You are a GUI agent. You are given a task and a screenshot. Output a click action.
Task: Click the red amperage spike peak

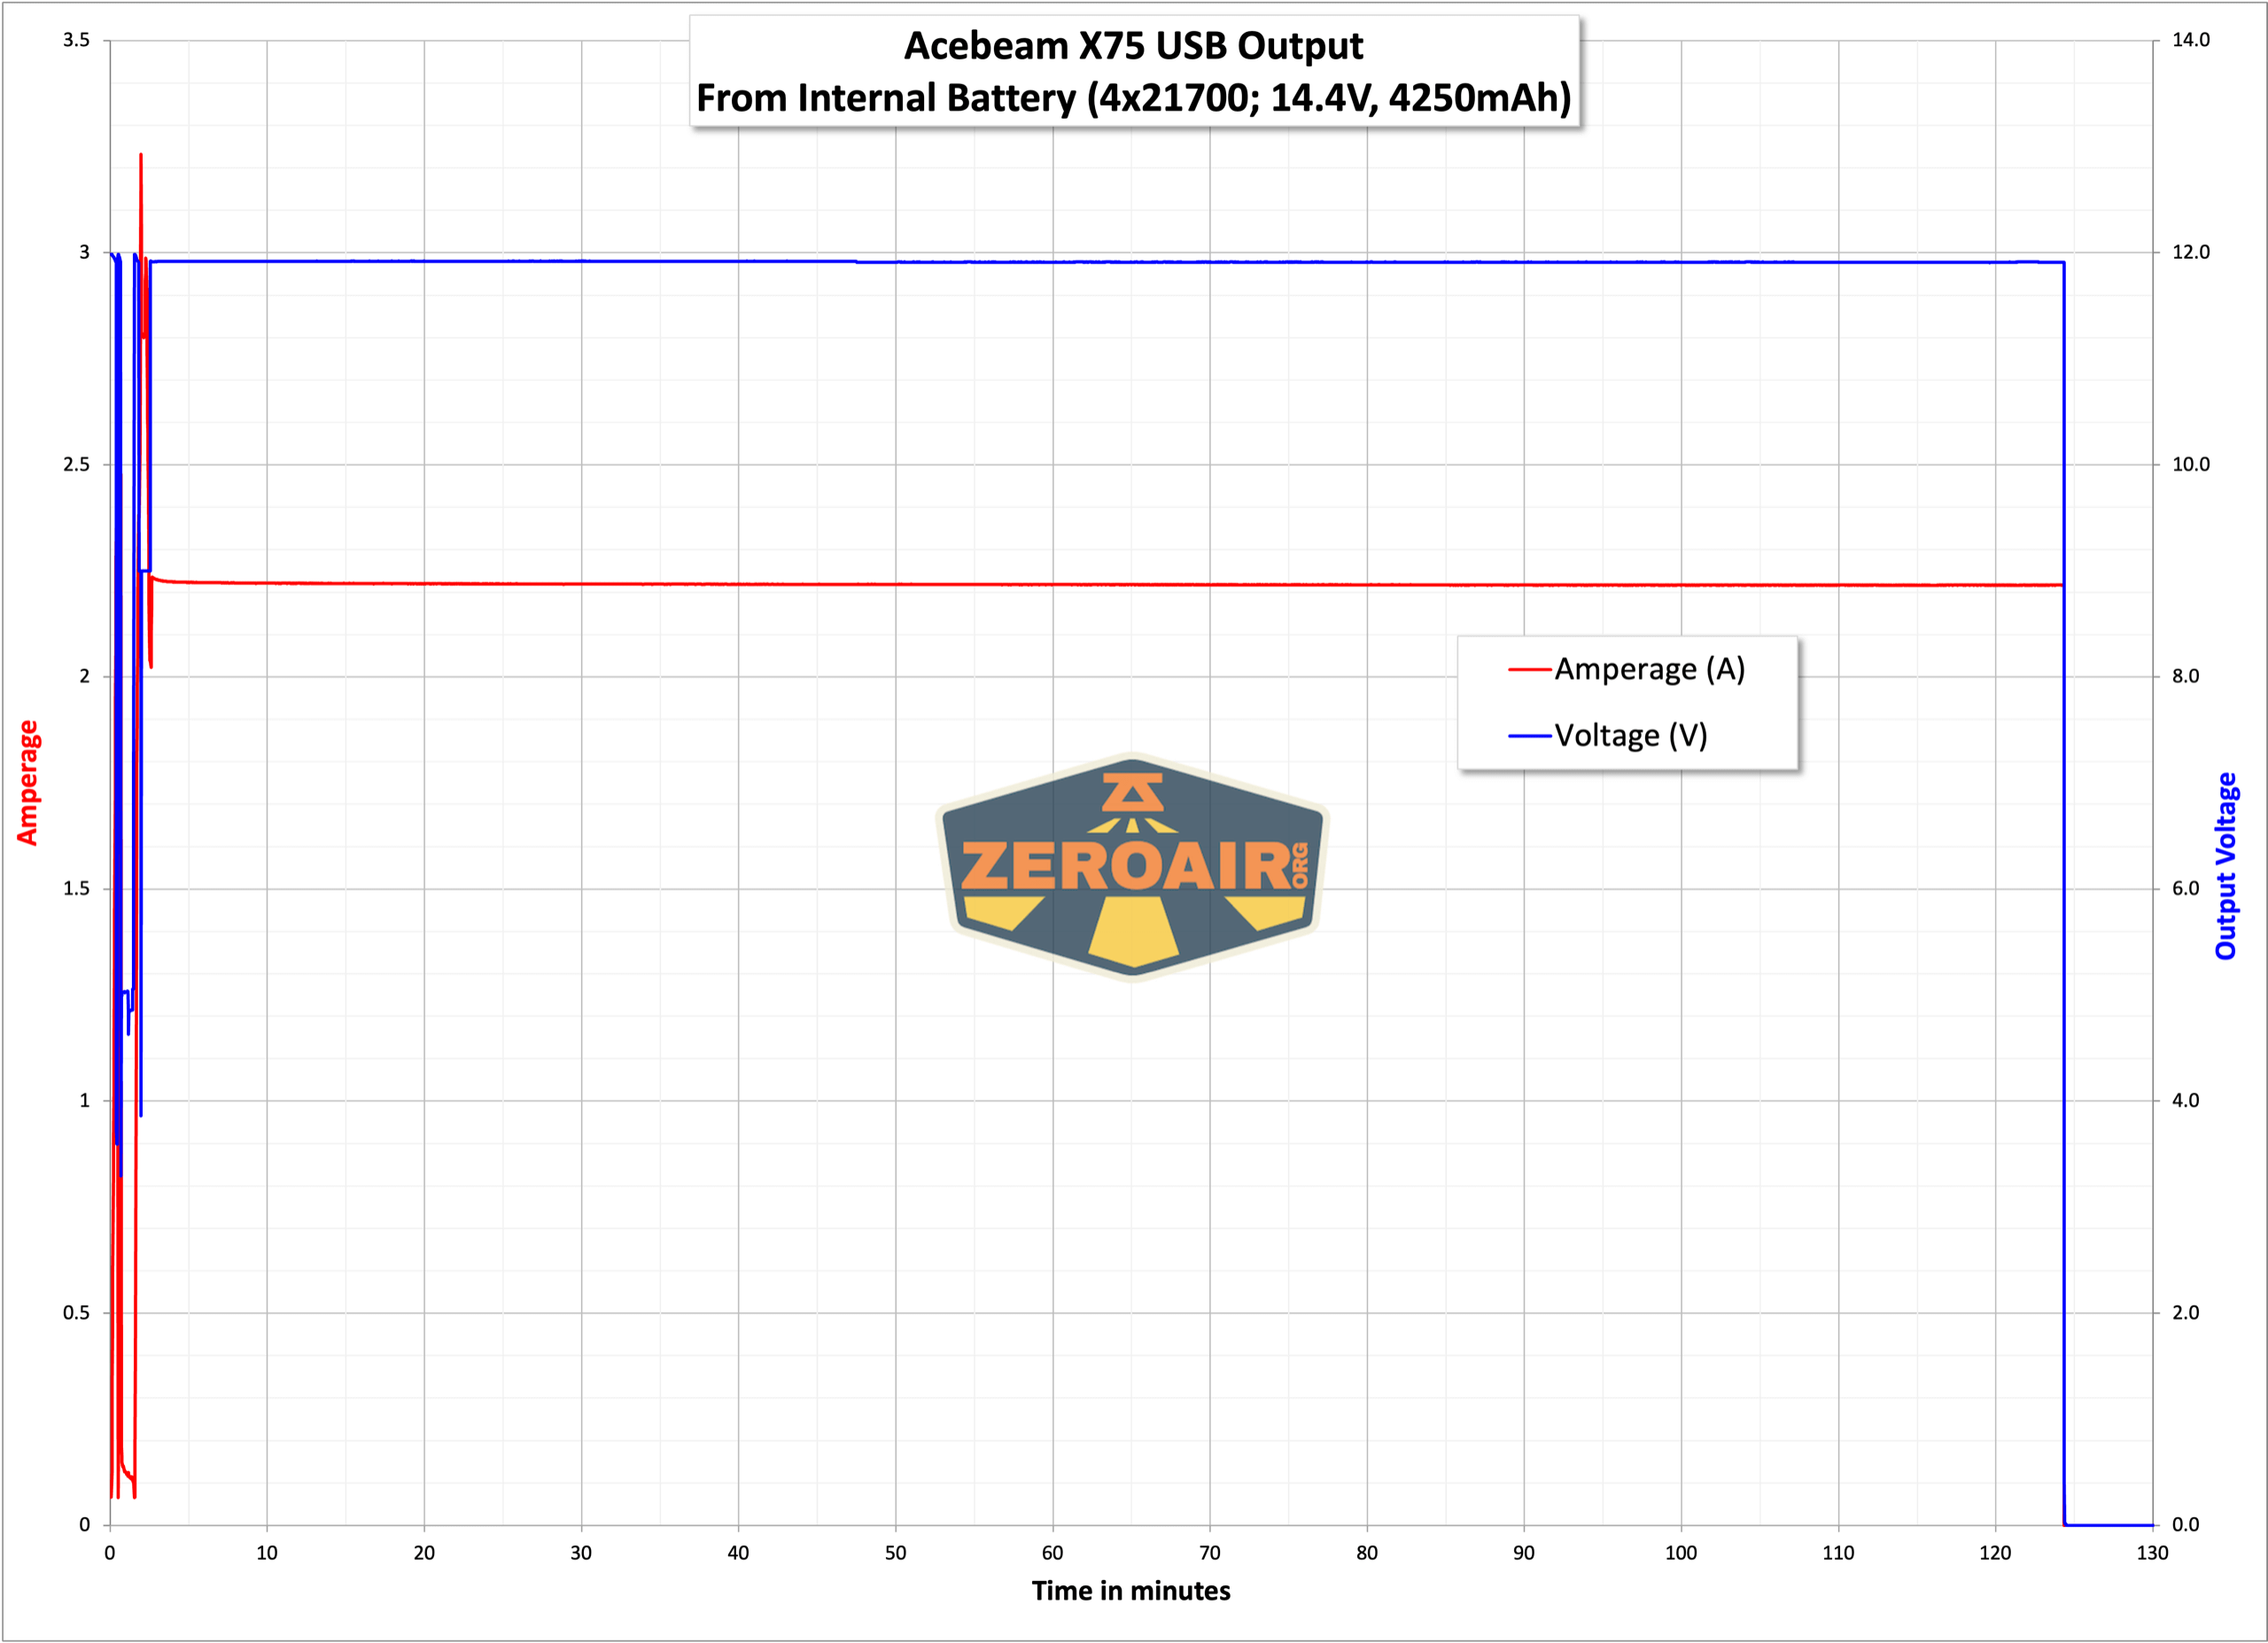click(141, 157)
